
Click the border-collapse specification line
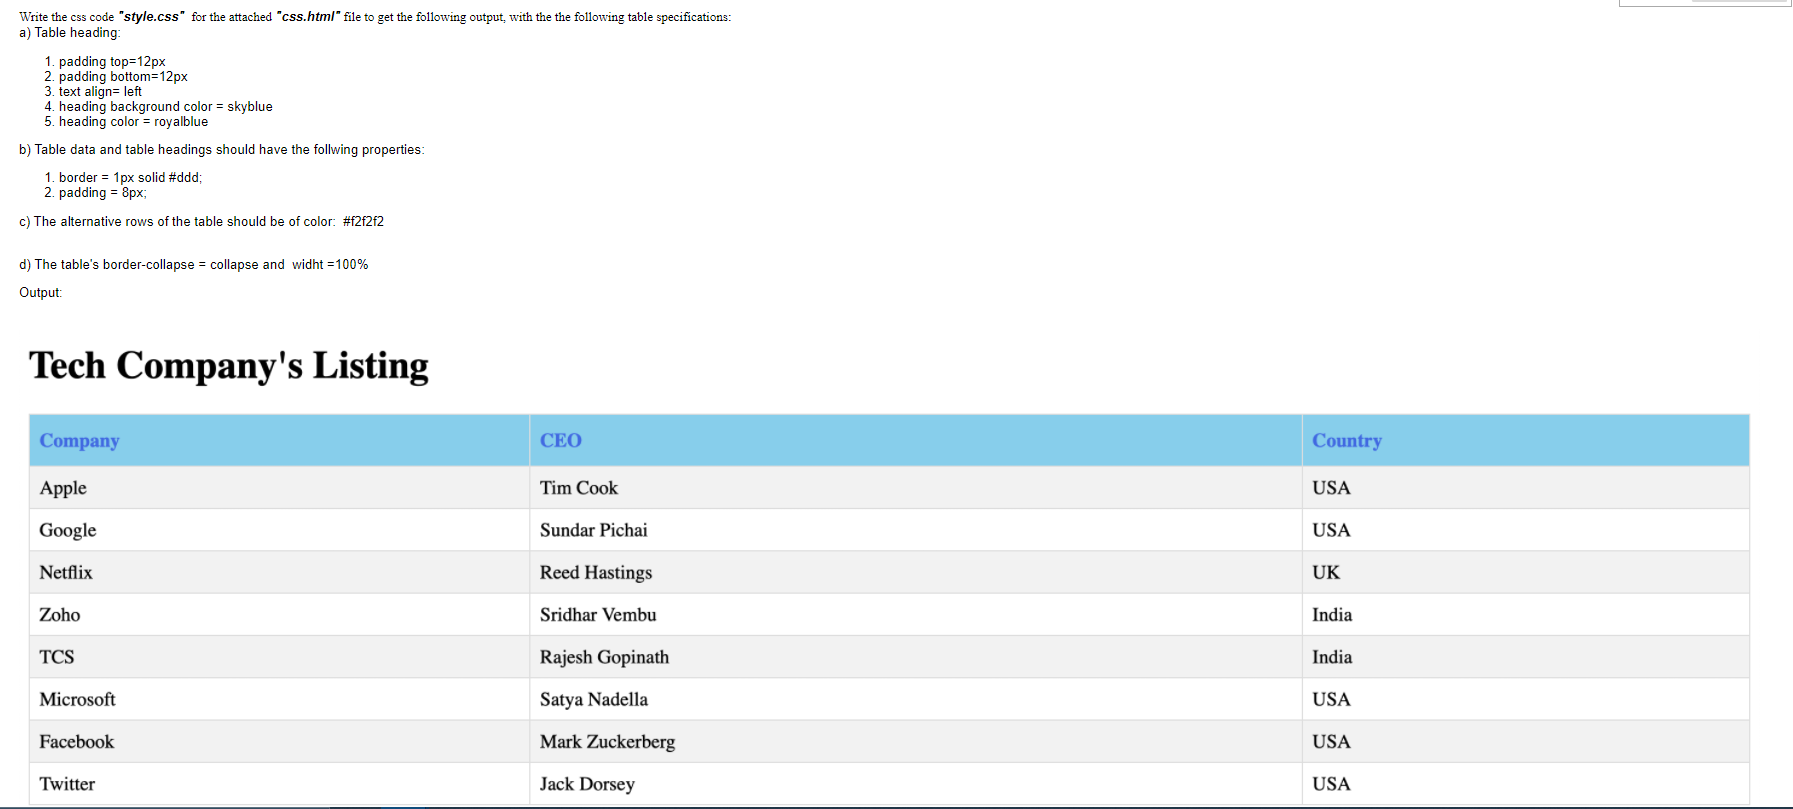coord(194,265)
